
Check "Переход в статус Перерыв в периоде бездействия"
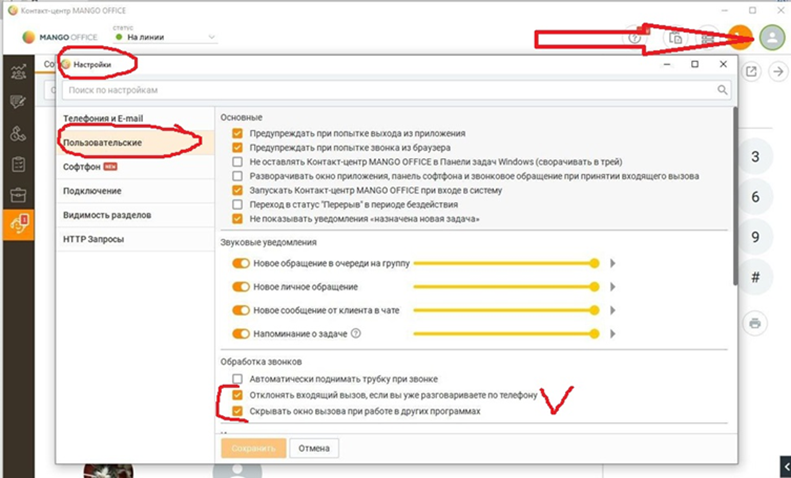pyautogui.click(x=237, y=204)
